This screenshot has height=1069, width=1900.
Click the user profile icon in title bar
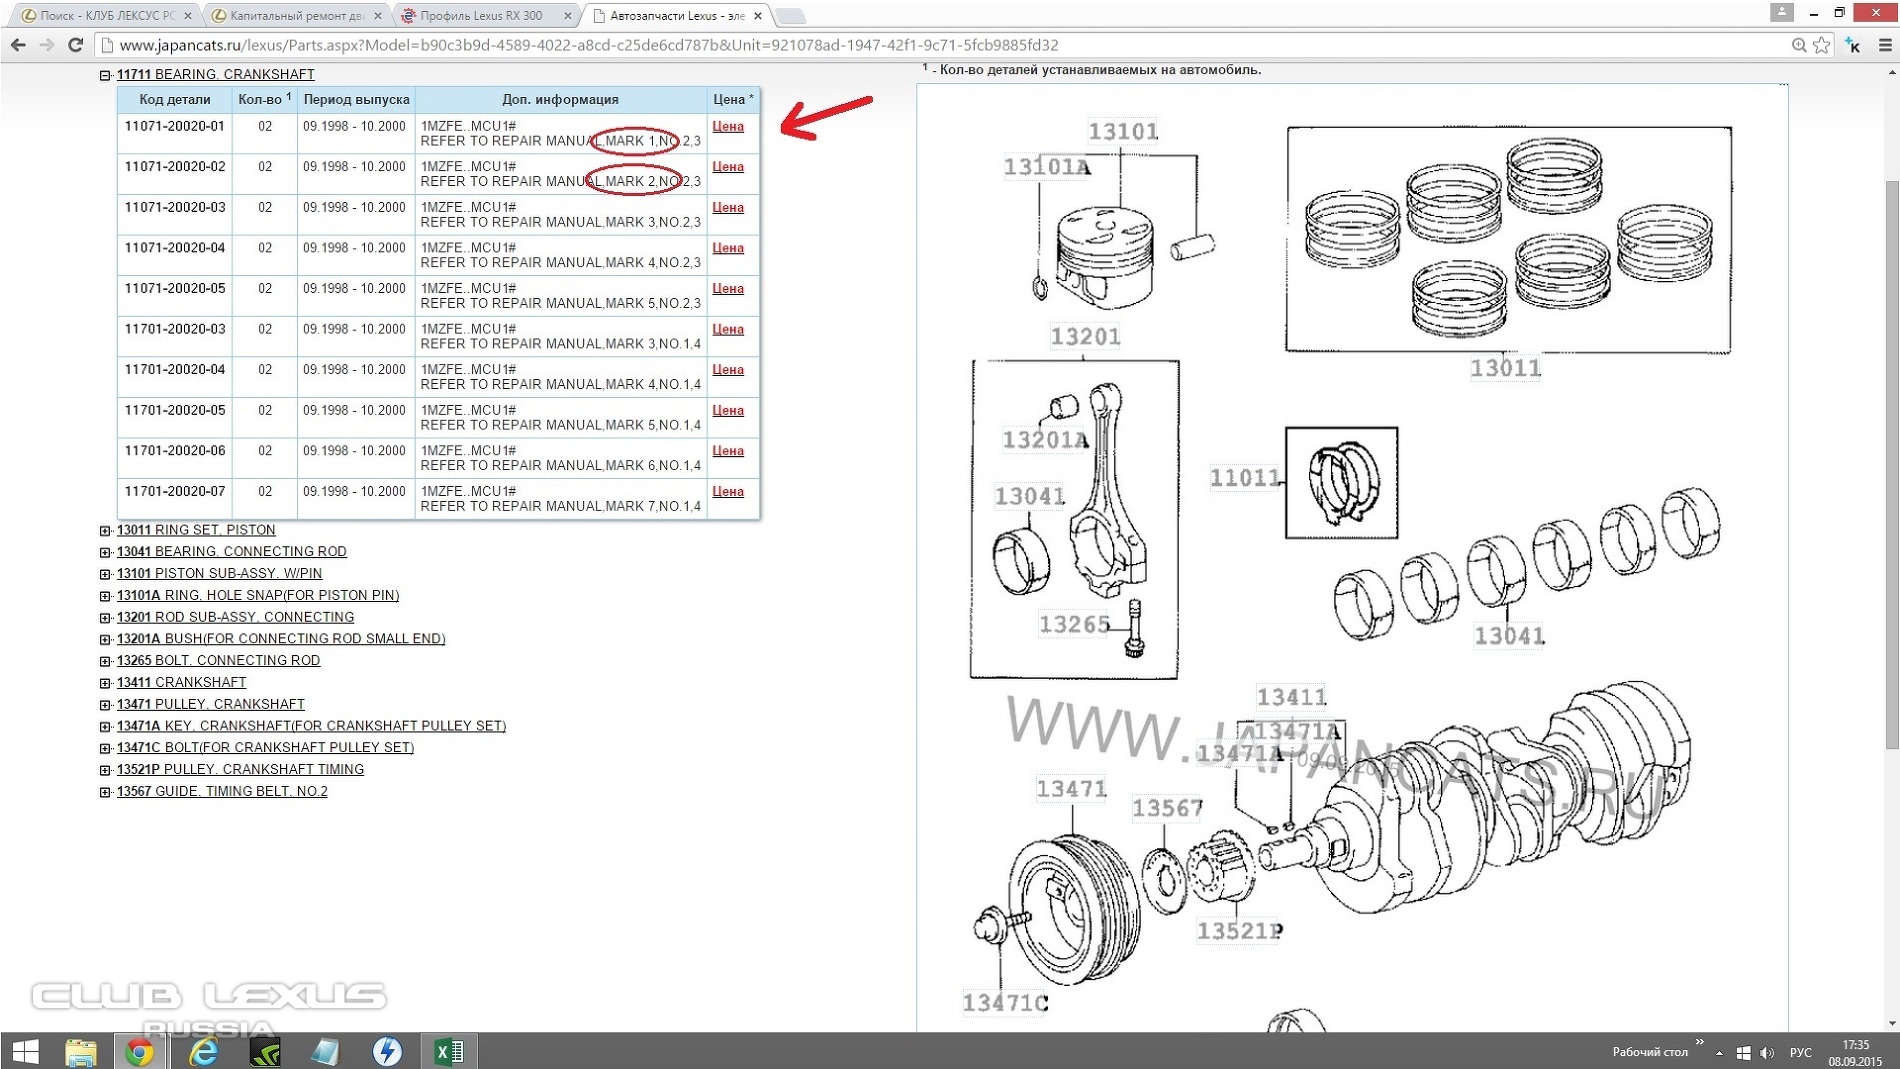click(1781, 12)
